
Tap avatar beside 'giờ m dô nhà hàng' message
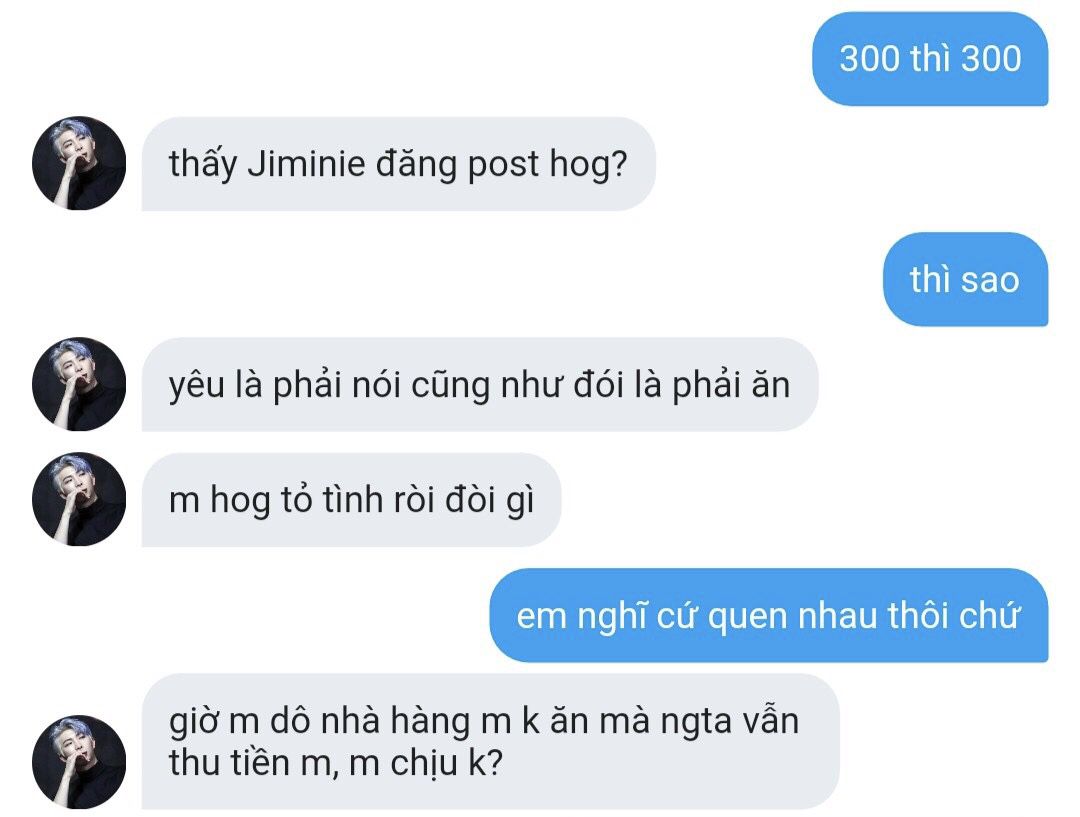79,762
